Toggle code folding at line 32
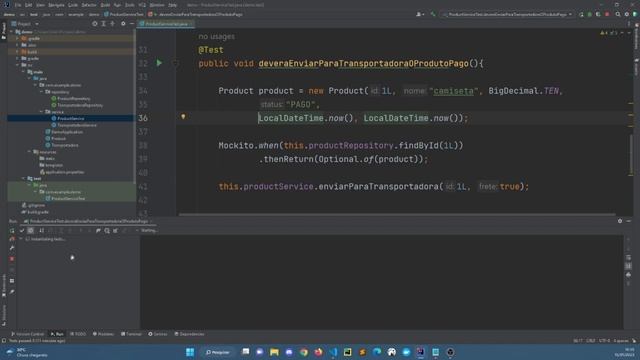This screenshot has width=640, height=360. click(x=175, y=63)
